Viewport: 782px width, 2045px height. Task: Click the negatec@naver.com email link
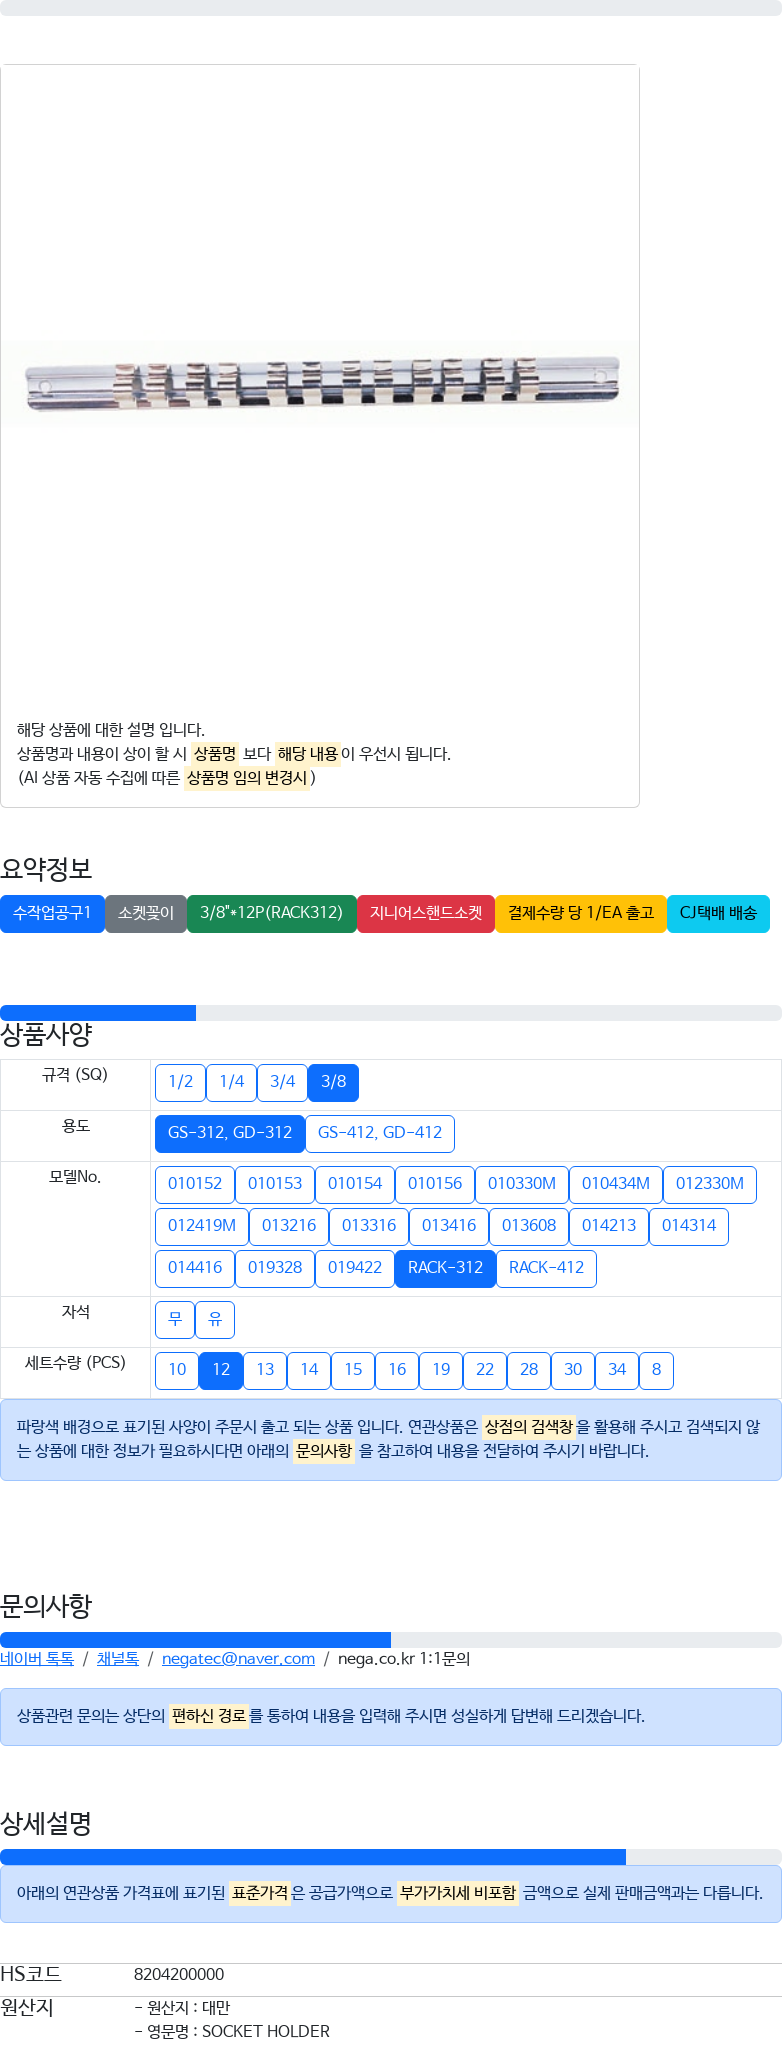[x=238, y=1659]
